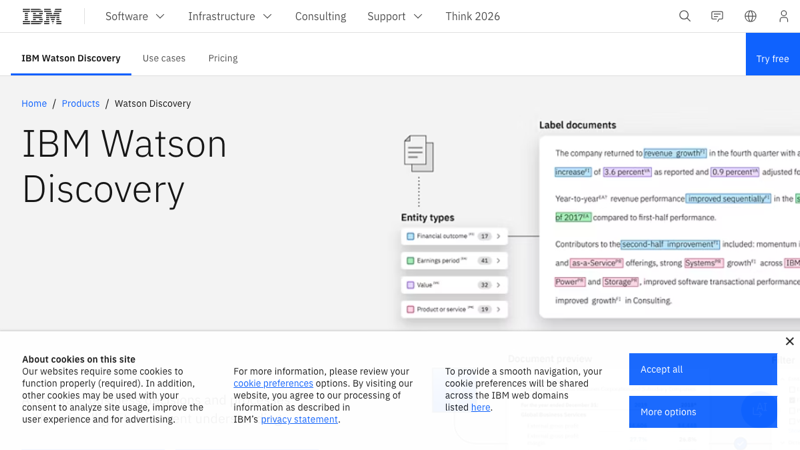The image size is (800, 450).
Task: Click the blue Financial outcome color square
Action: click(410, 236)
